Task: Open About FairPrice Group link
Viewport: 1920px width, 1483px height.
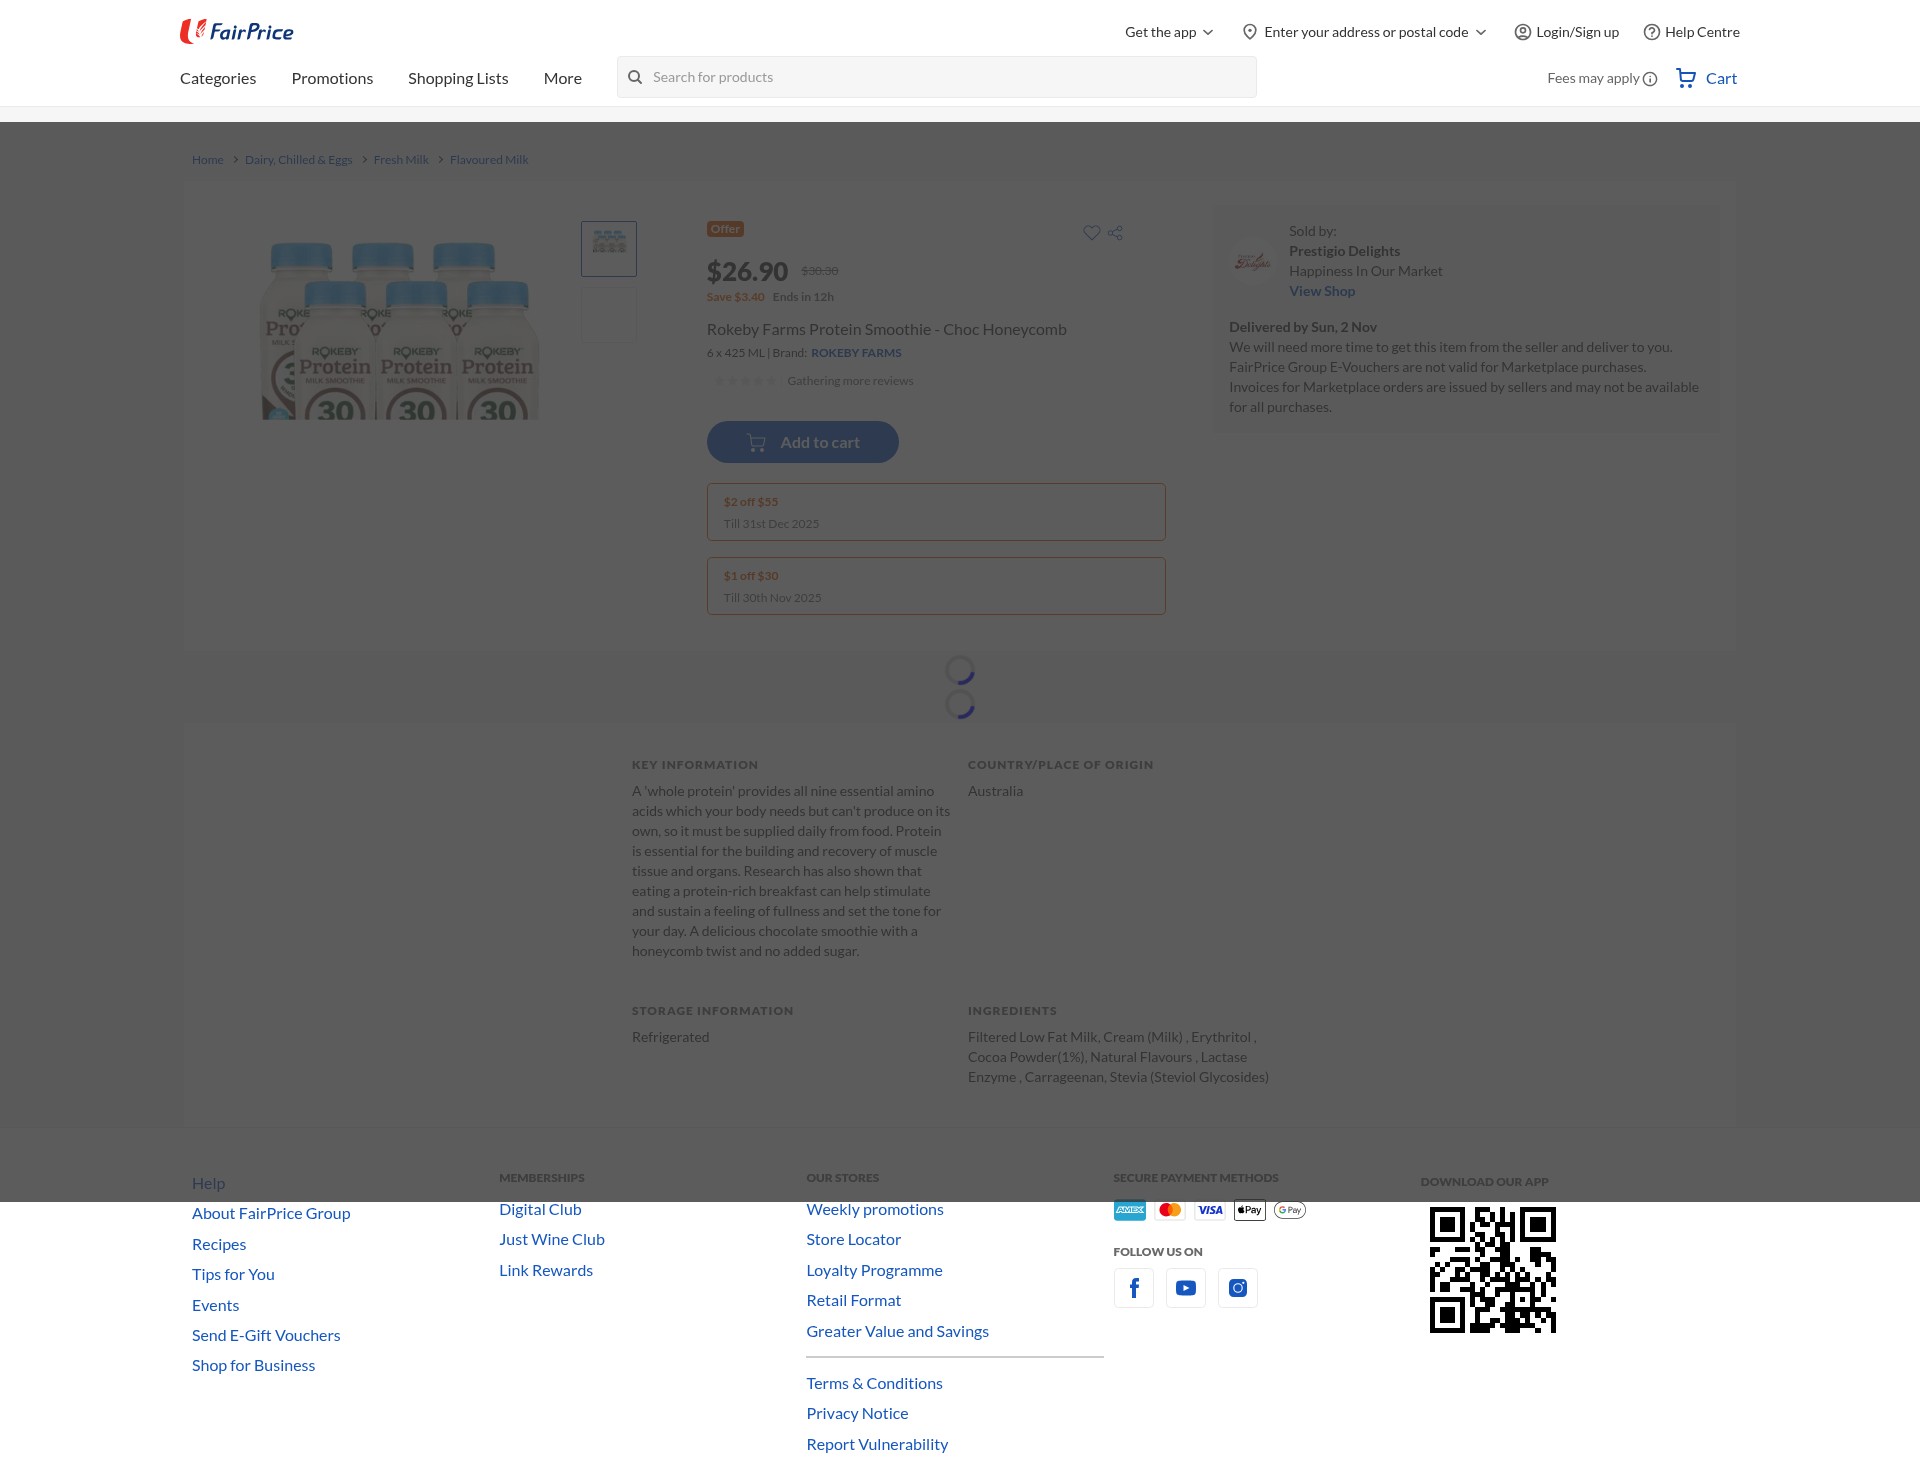Action: (x=271, y=1213)
